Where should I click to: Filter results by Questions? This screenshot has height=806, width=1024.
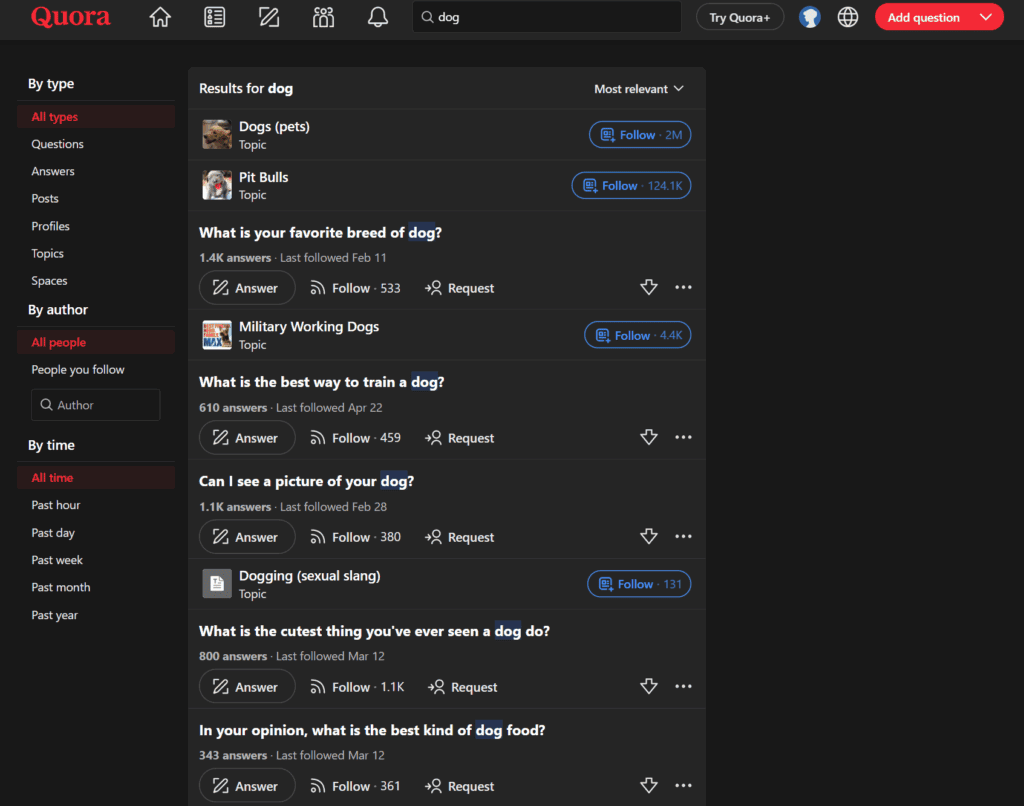point(96,144)
